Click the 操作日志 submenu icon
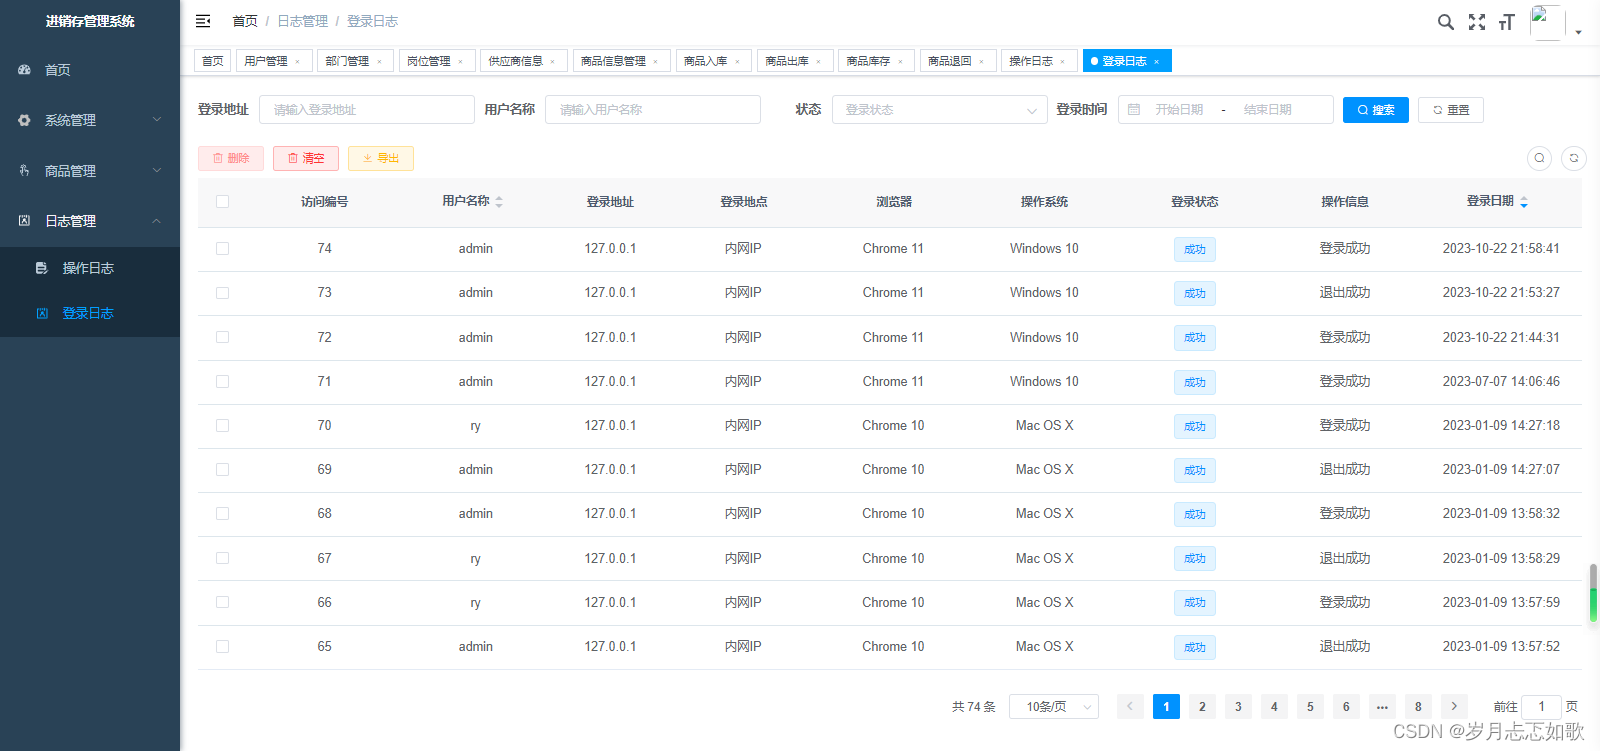 click(42, 268)
